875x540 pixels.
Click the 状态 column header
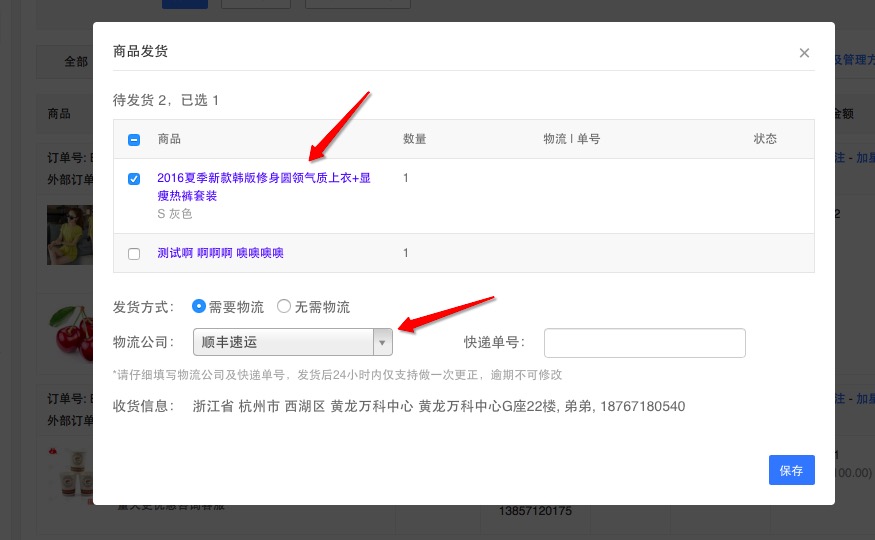765,139
